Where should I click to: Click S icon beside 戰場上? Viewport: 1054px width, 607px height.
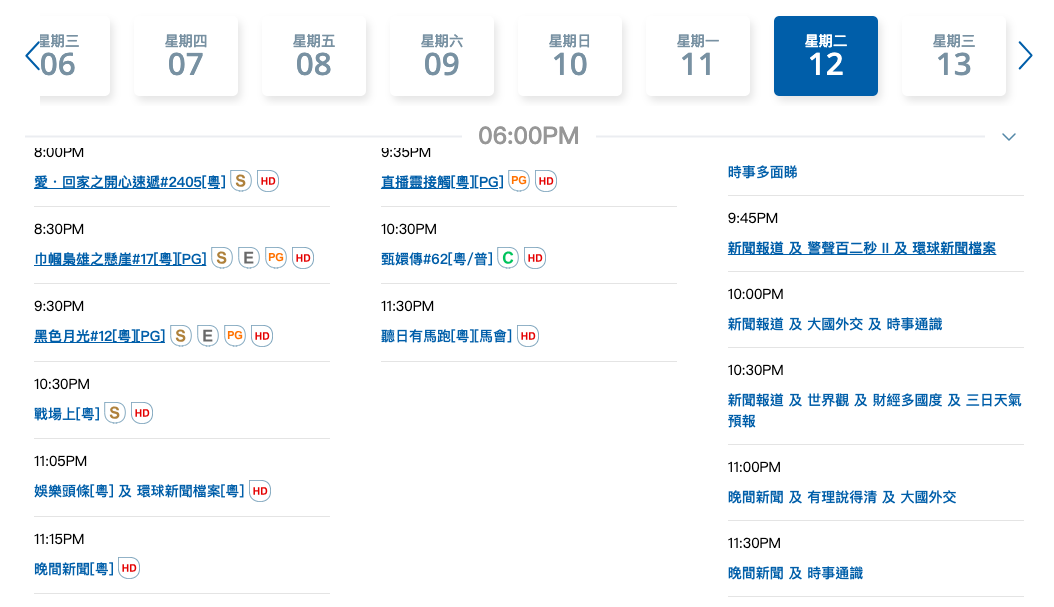115,413
